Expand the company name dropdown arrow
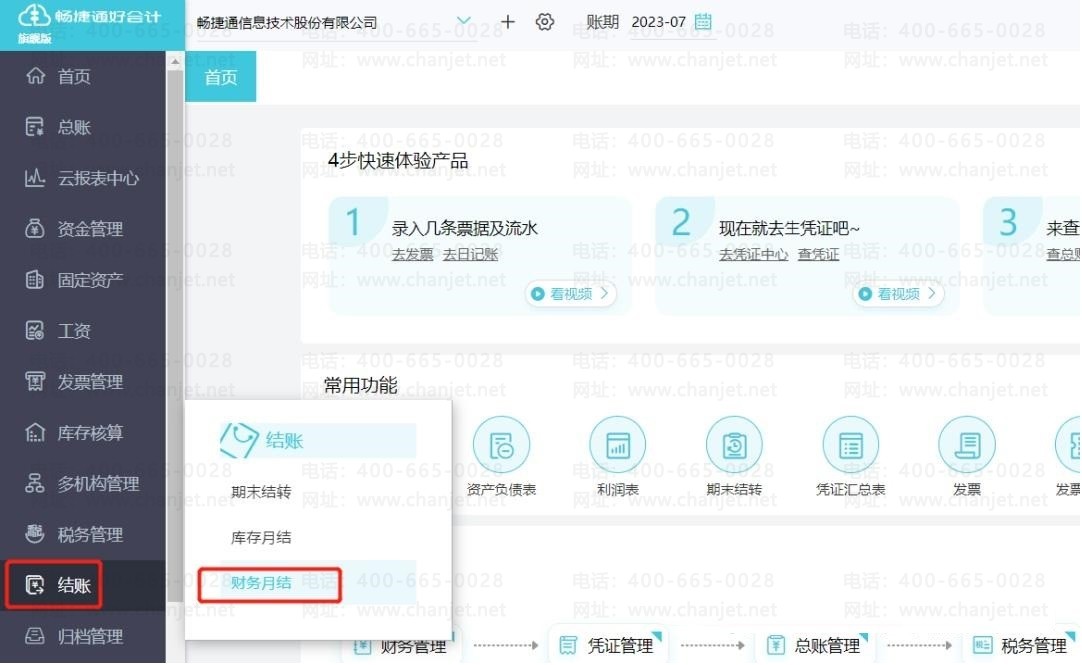 pyautogui.click(x=464, y=21)
